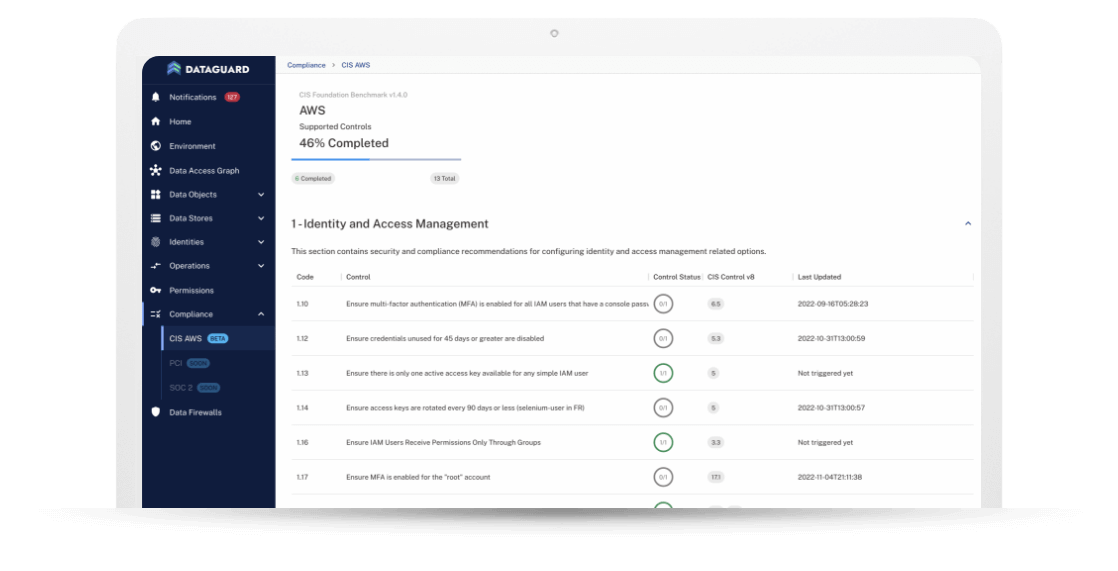Click the 127 notifications badge
This screenshot has width=1118, height=571.
click(x=232, y=97)
